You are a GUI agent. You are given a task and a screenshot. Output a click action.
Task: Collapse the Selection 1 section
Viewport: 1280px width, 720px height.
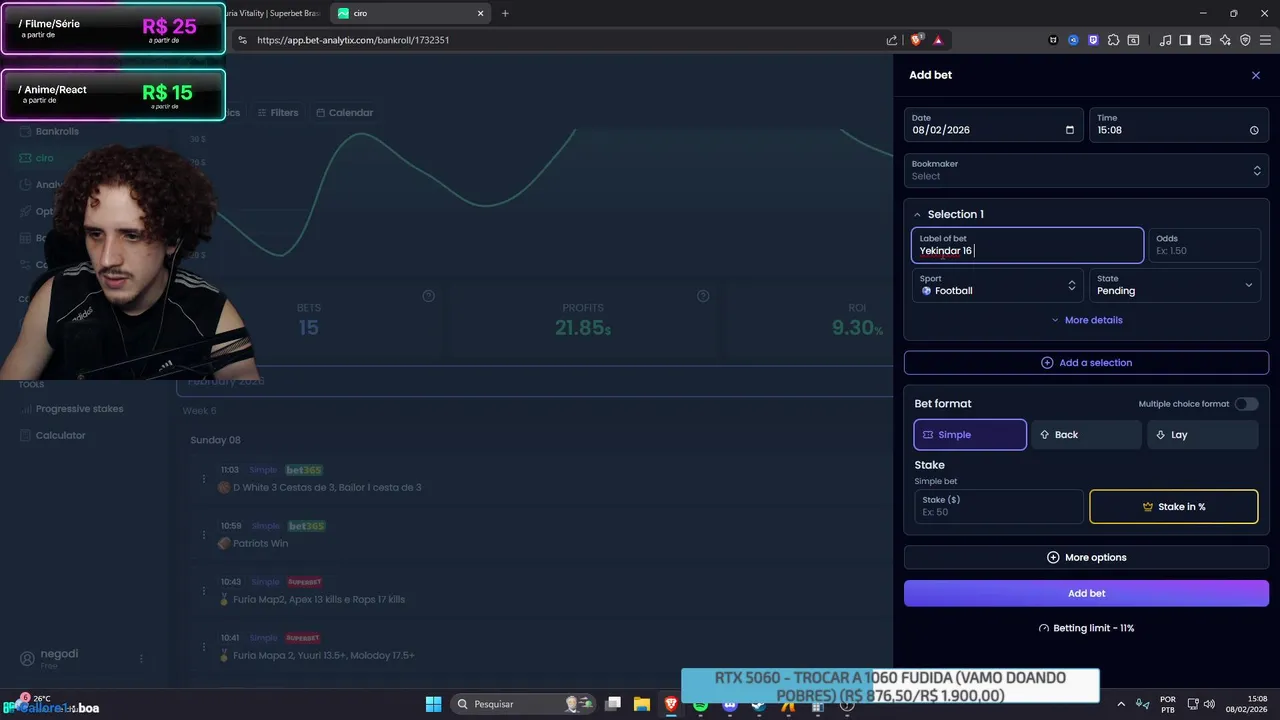[917, 214]
